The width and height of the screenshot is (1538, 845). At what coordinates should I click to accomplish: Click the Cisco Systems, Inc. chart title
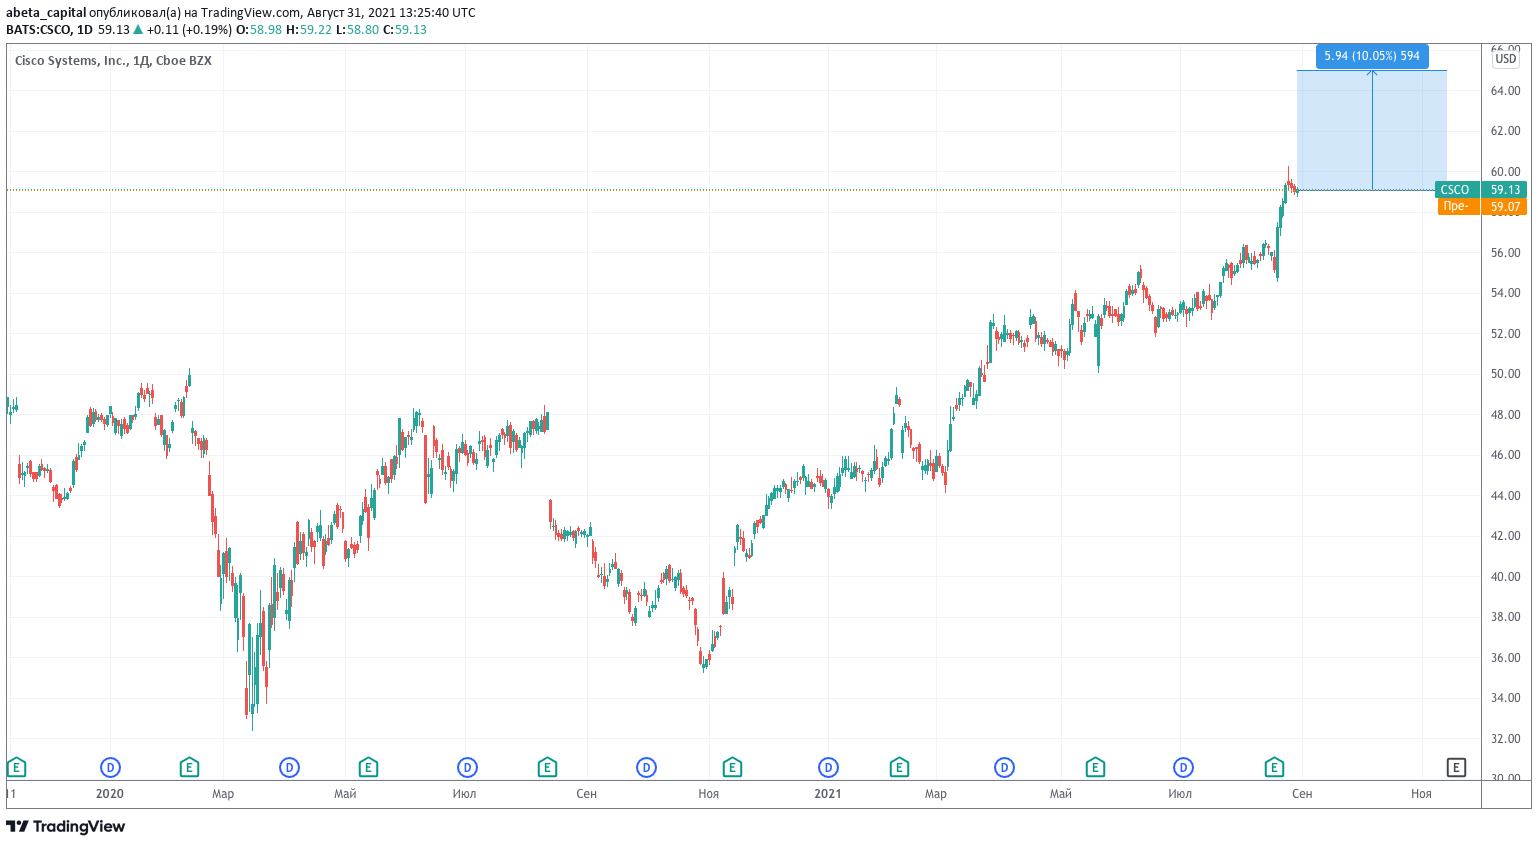point(113,60)
